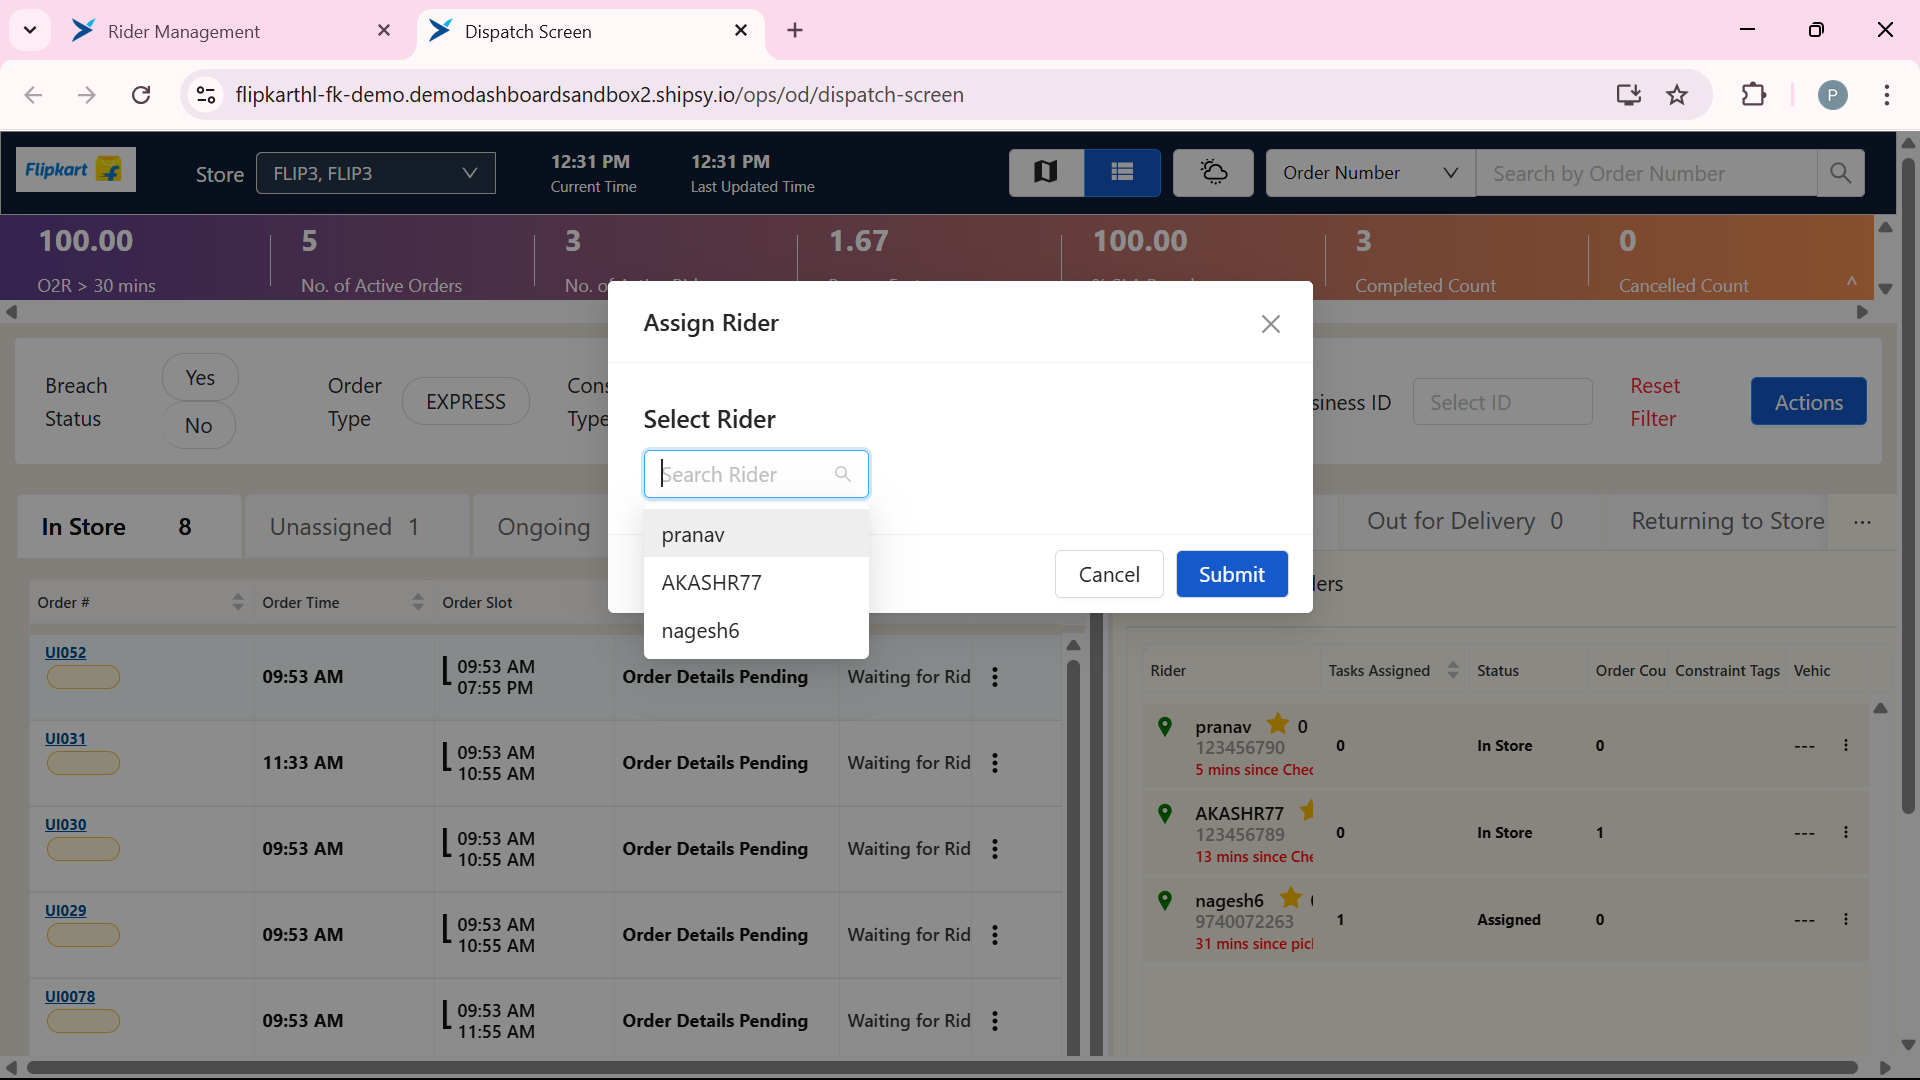Close the Dispatch Screen browser tab
This screenshot has height=1080, width=1920.
click(x=741, y=30)
